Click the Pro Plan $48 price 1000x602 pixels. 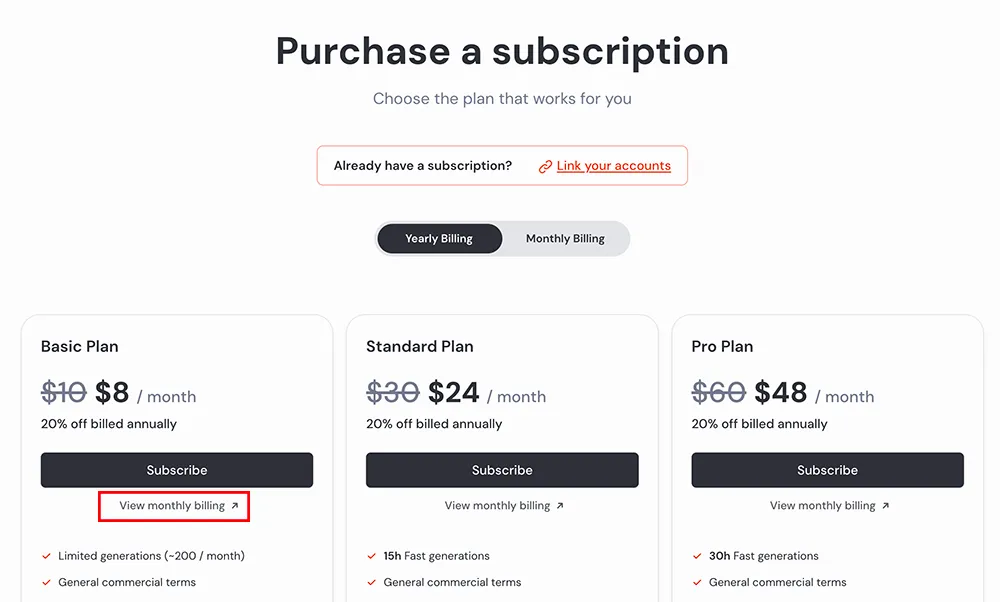tap(780, 393)
